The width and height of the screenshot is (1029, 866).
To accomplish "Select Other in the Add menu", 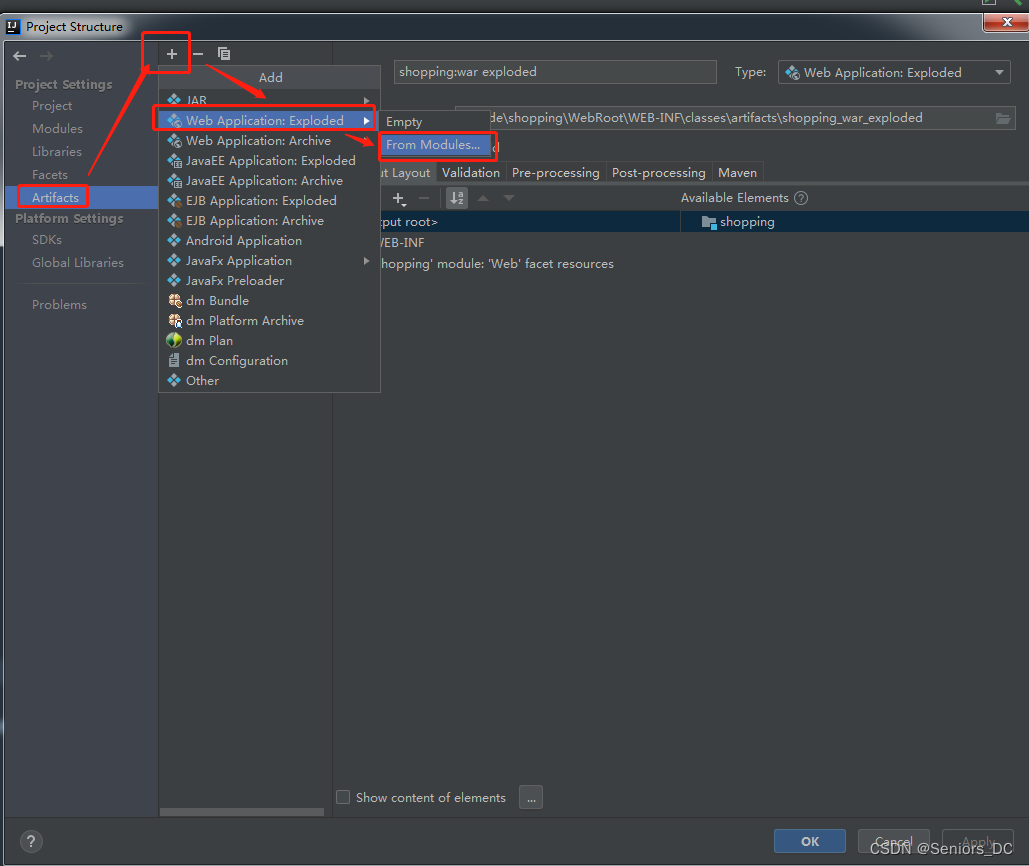I will [269, 381].
